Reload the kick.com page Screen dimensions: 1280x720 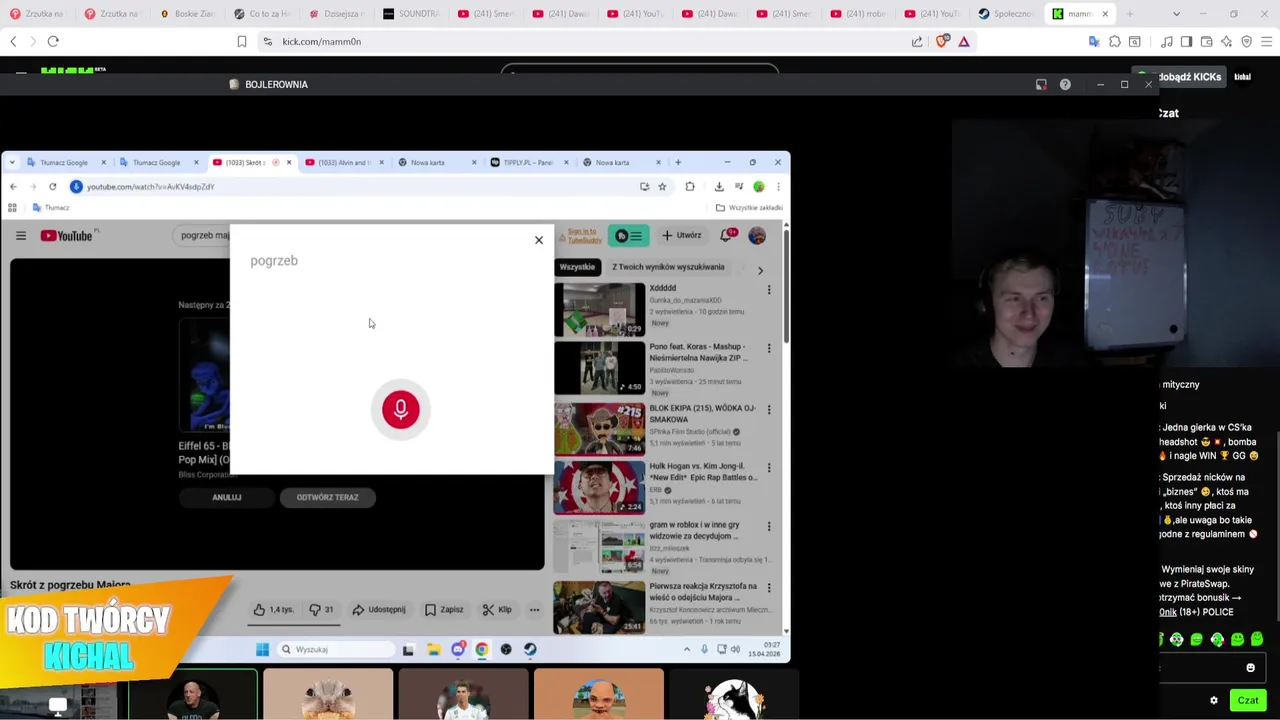click(53, 41)
